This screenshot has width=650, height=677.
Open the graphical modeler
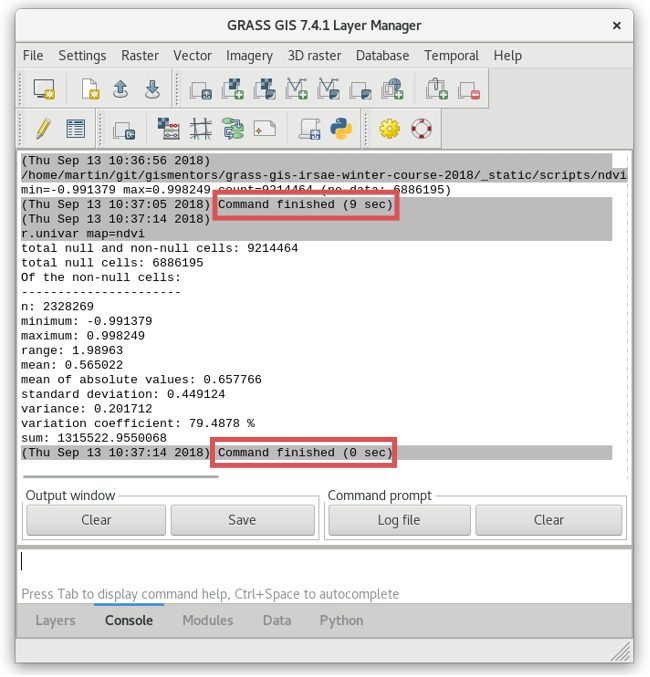point(233,129)
